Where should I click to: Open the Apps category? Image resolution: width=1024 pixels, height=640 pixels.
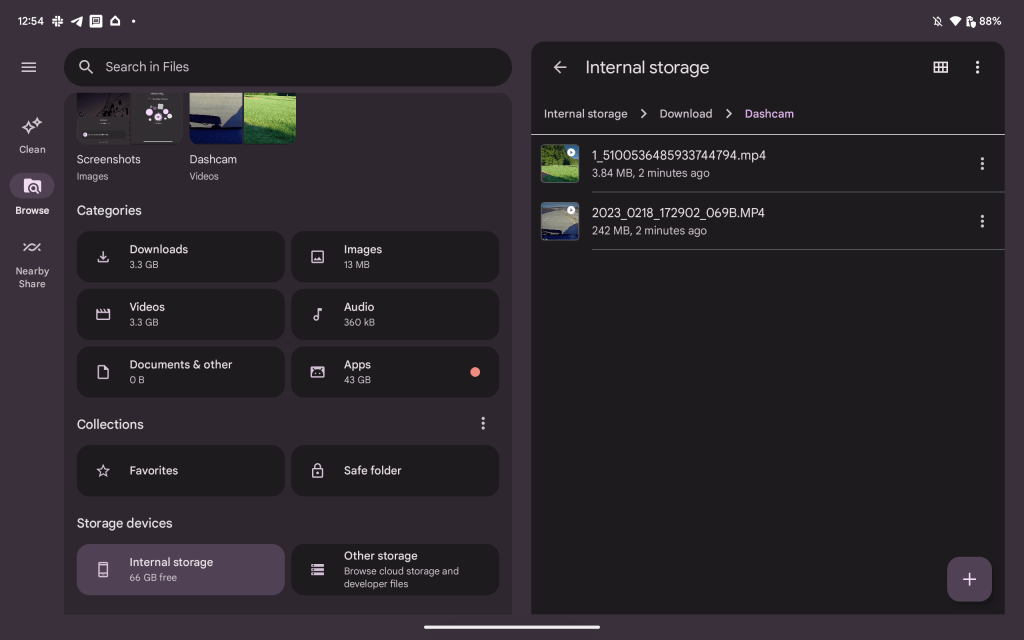[x=395, y=372]
